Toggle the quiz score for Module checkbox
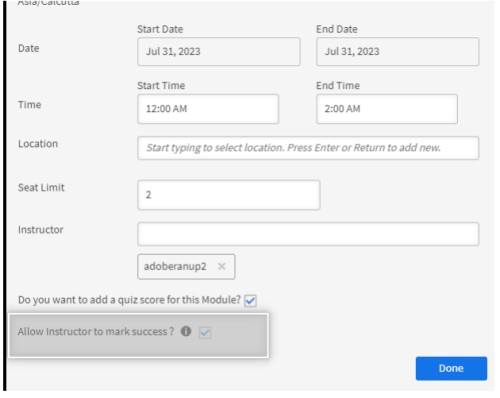 point(250,301)
